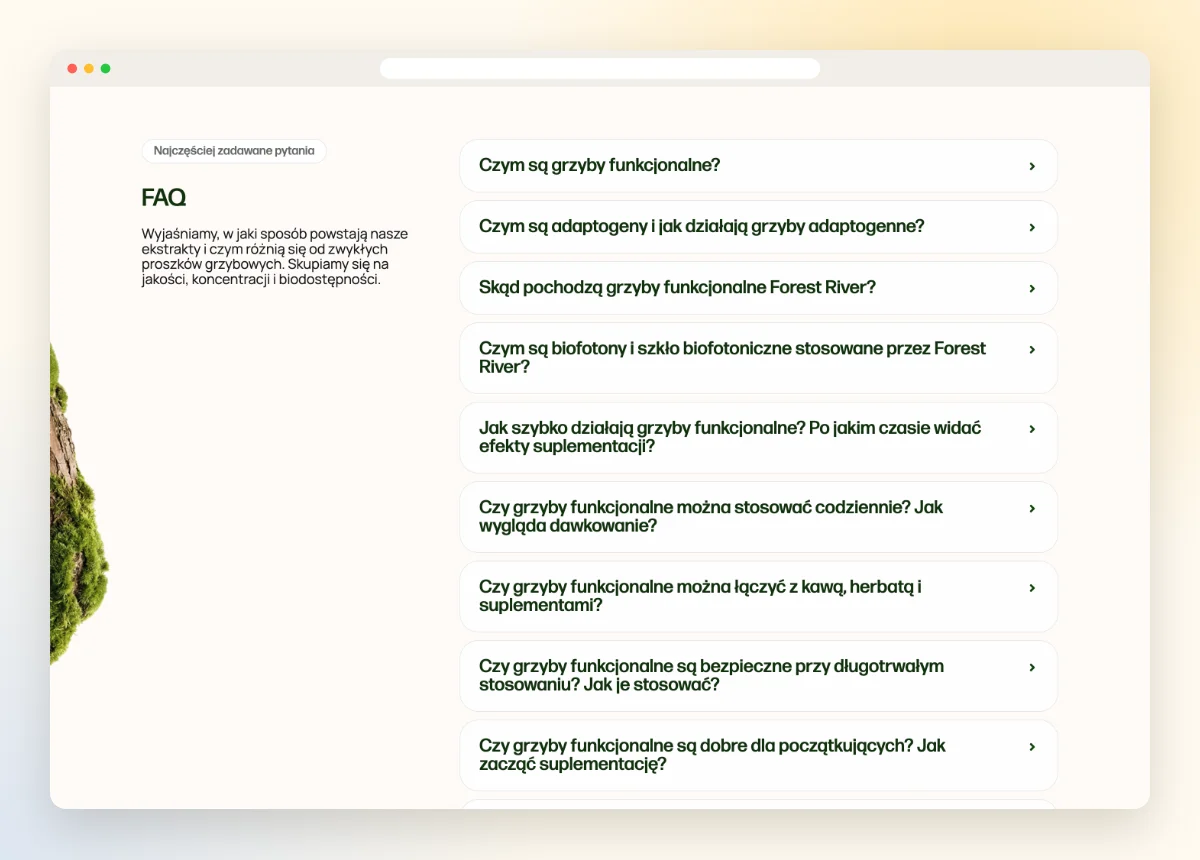Click the "Najczęściej zadawane pytania" badge
This screenshot has width=1200, height=860.
(x=234, y=151)
